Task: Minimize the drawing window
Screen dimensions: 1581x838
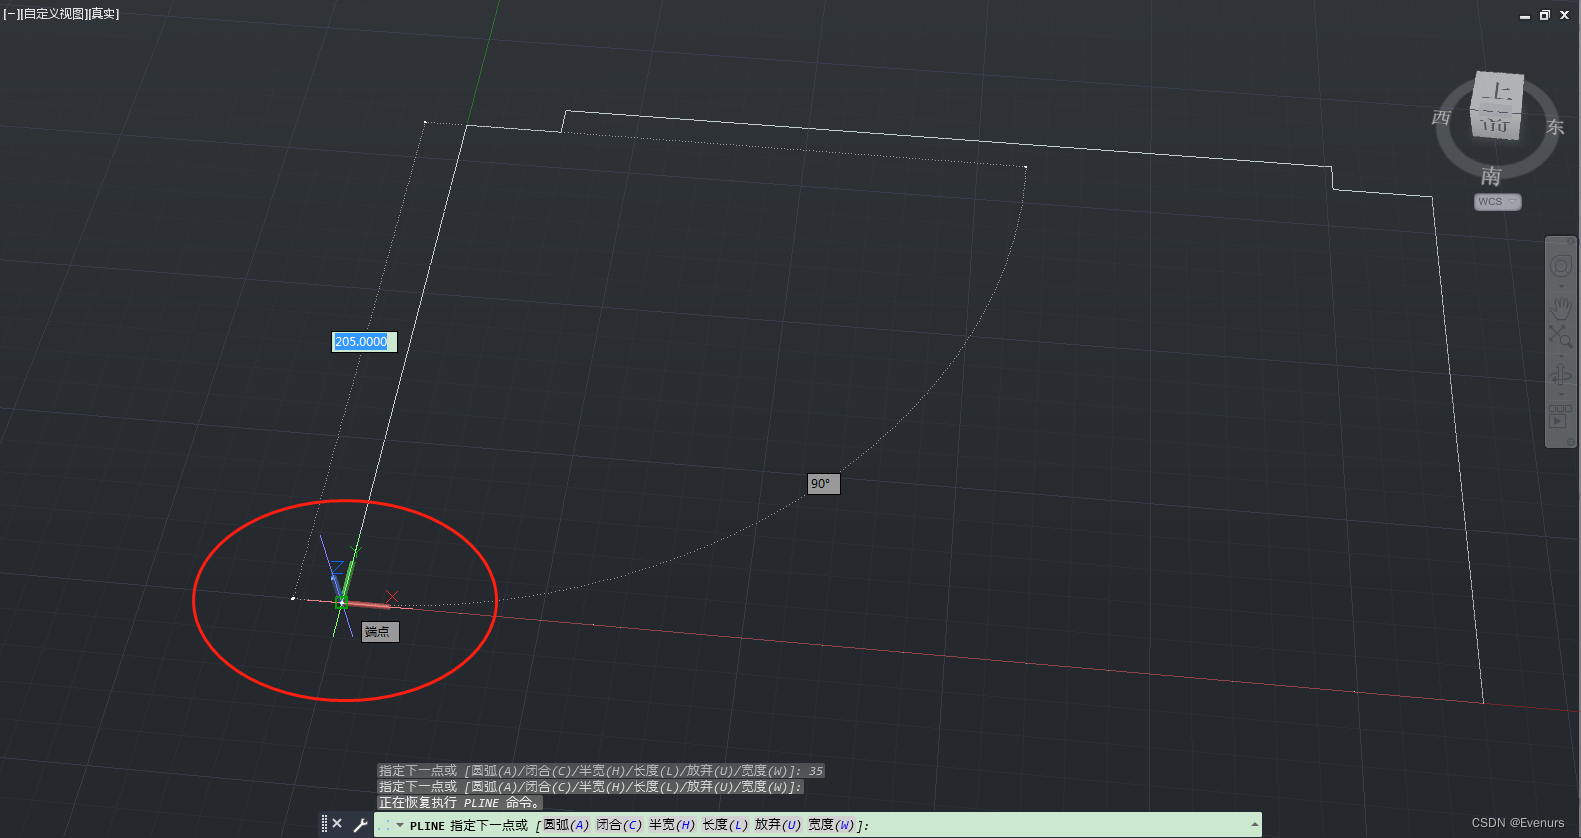Action: pos(1525,15)
